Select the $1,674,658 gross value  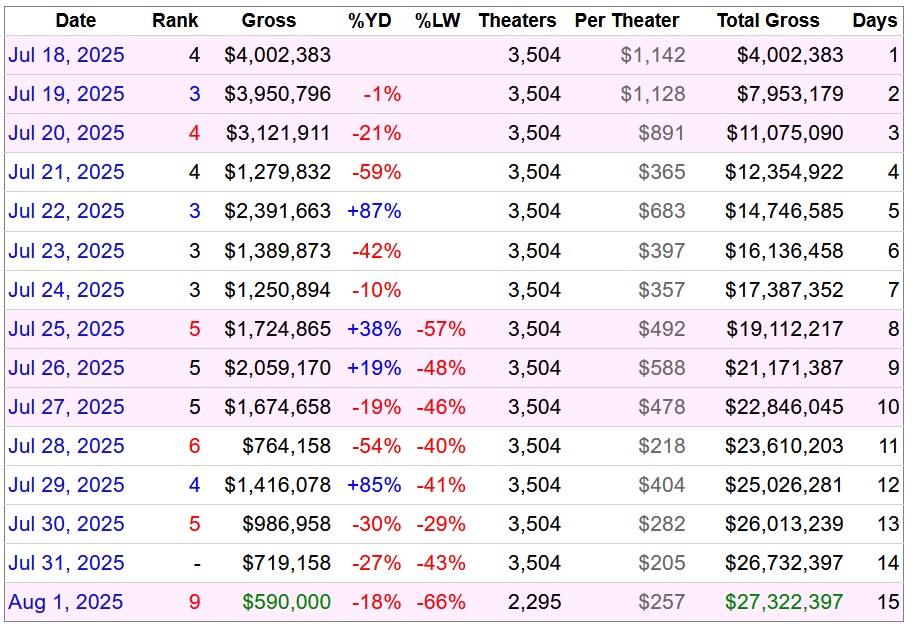point(277,408)
